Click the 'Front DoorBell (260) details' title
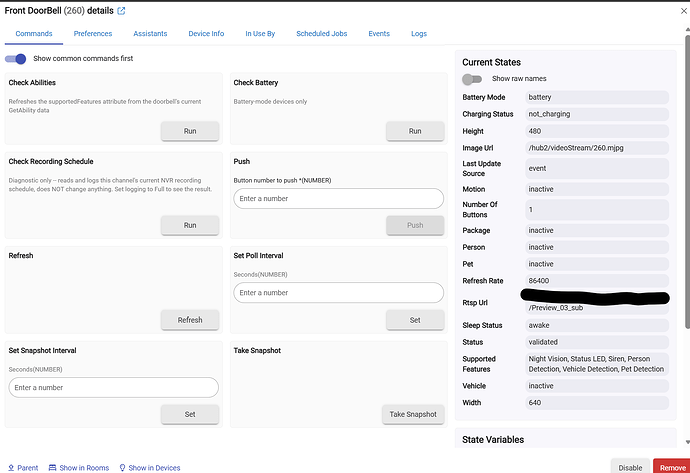690x473 pixels. (59, 11)
